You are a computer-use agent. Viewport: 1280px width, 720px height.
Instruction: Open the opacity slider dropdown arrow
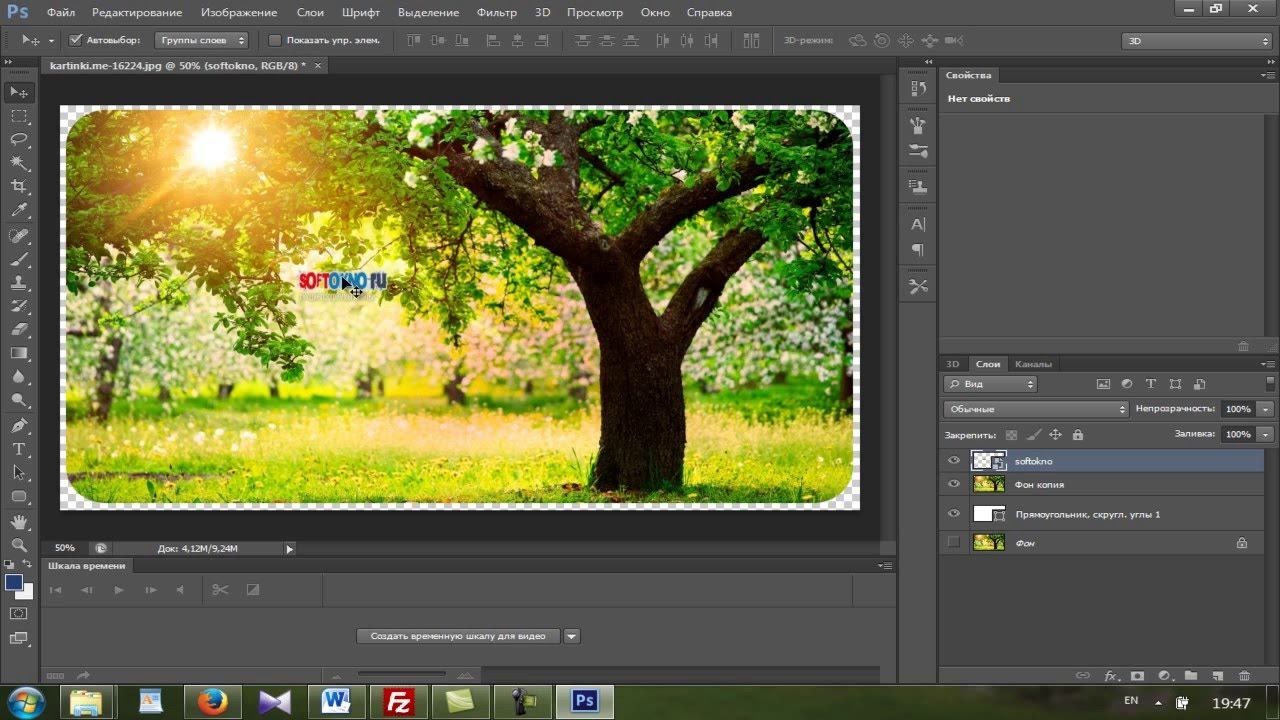click(1266, 409)
